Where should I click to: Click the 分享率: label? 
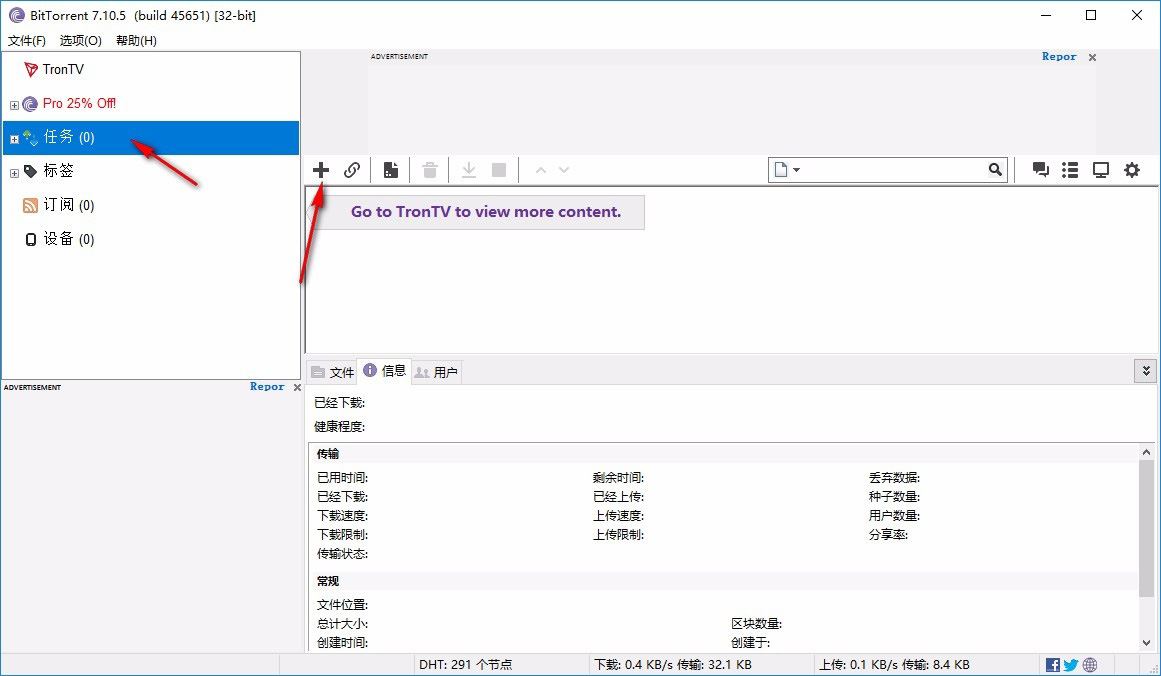click(889, 535)
